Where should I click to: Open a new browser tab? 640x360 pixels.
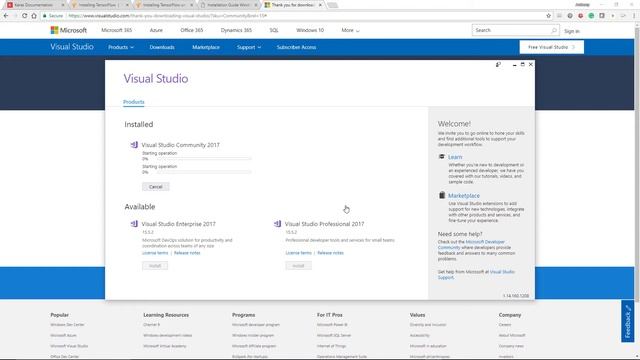[x=333, y=5]
